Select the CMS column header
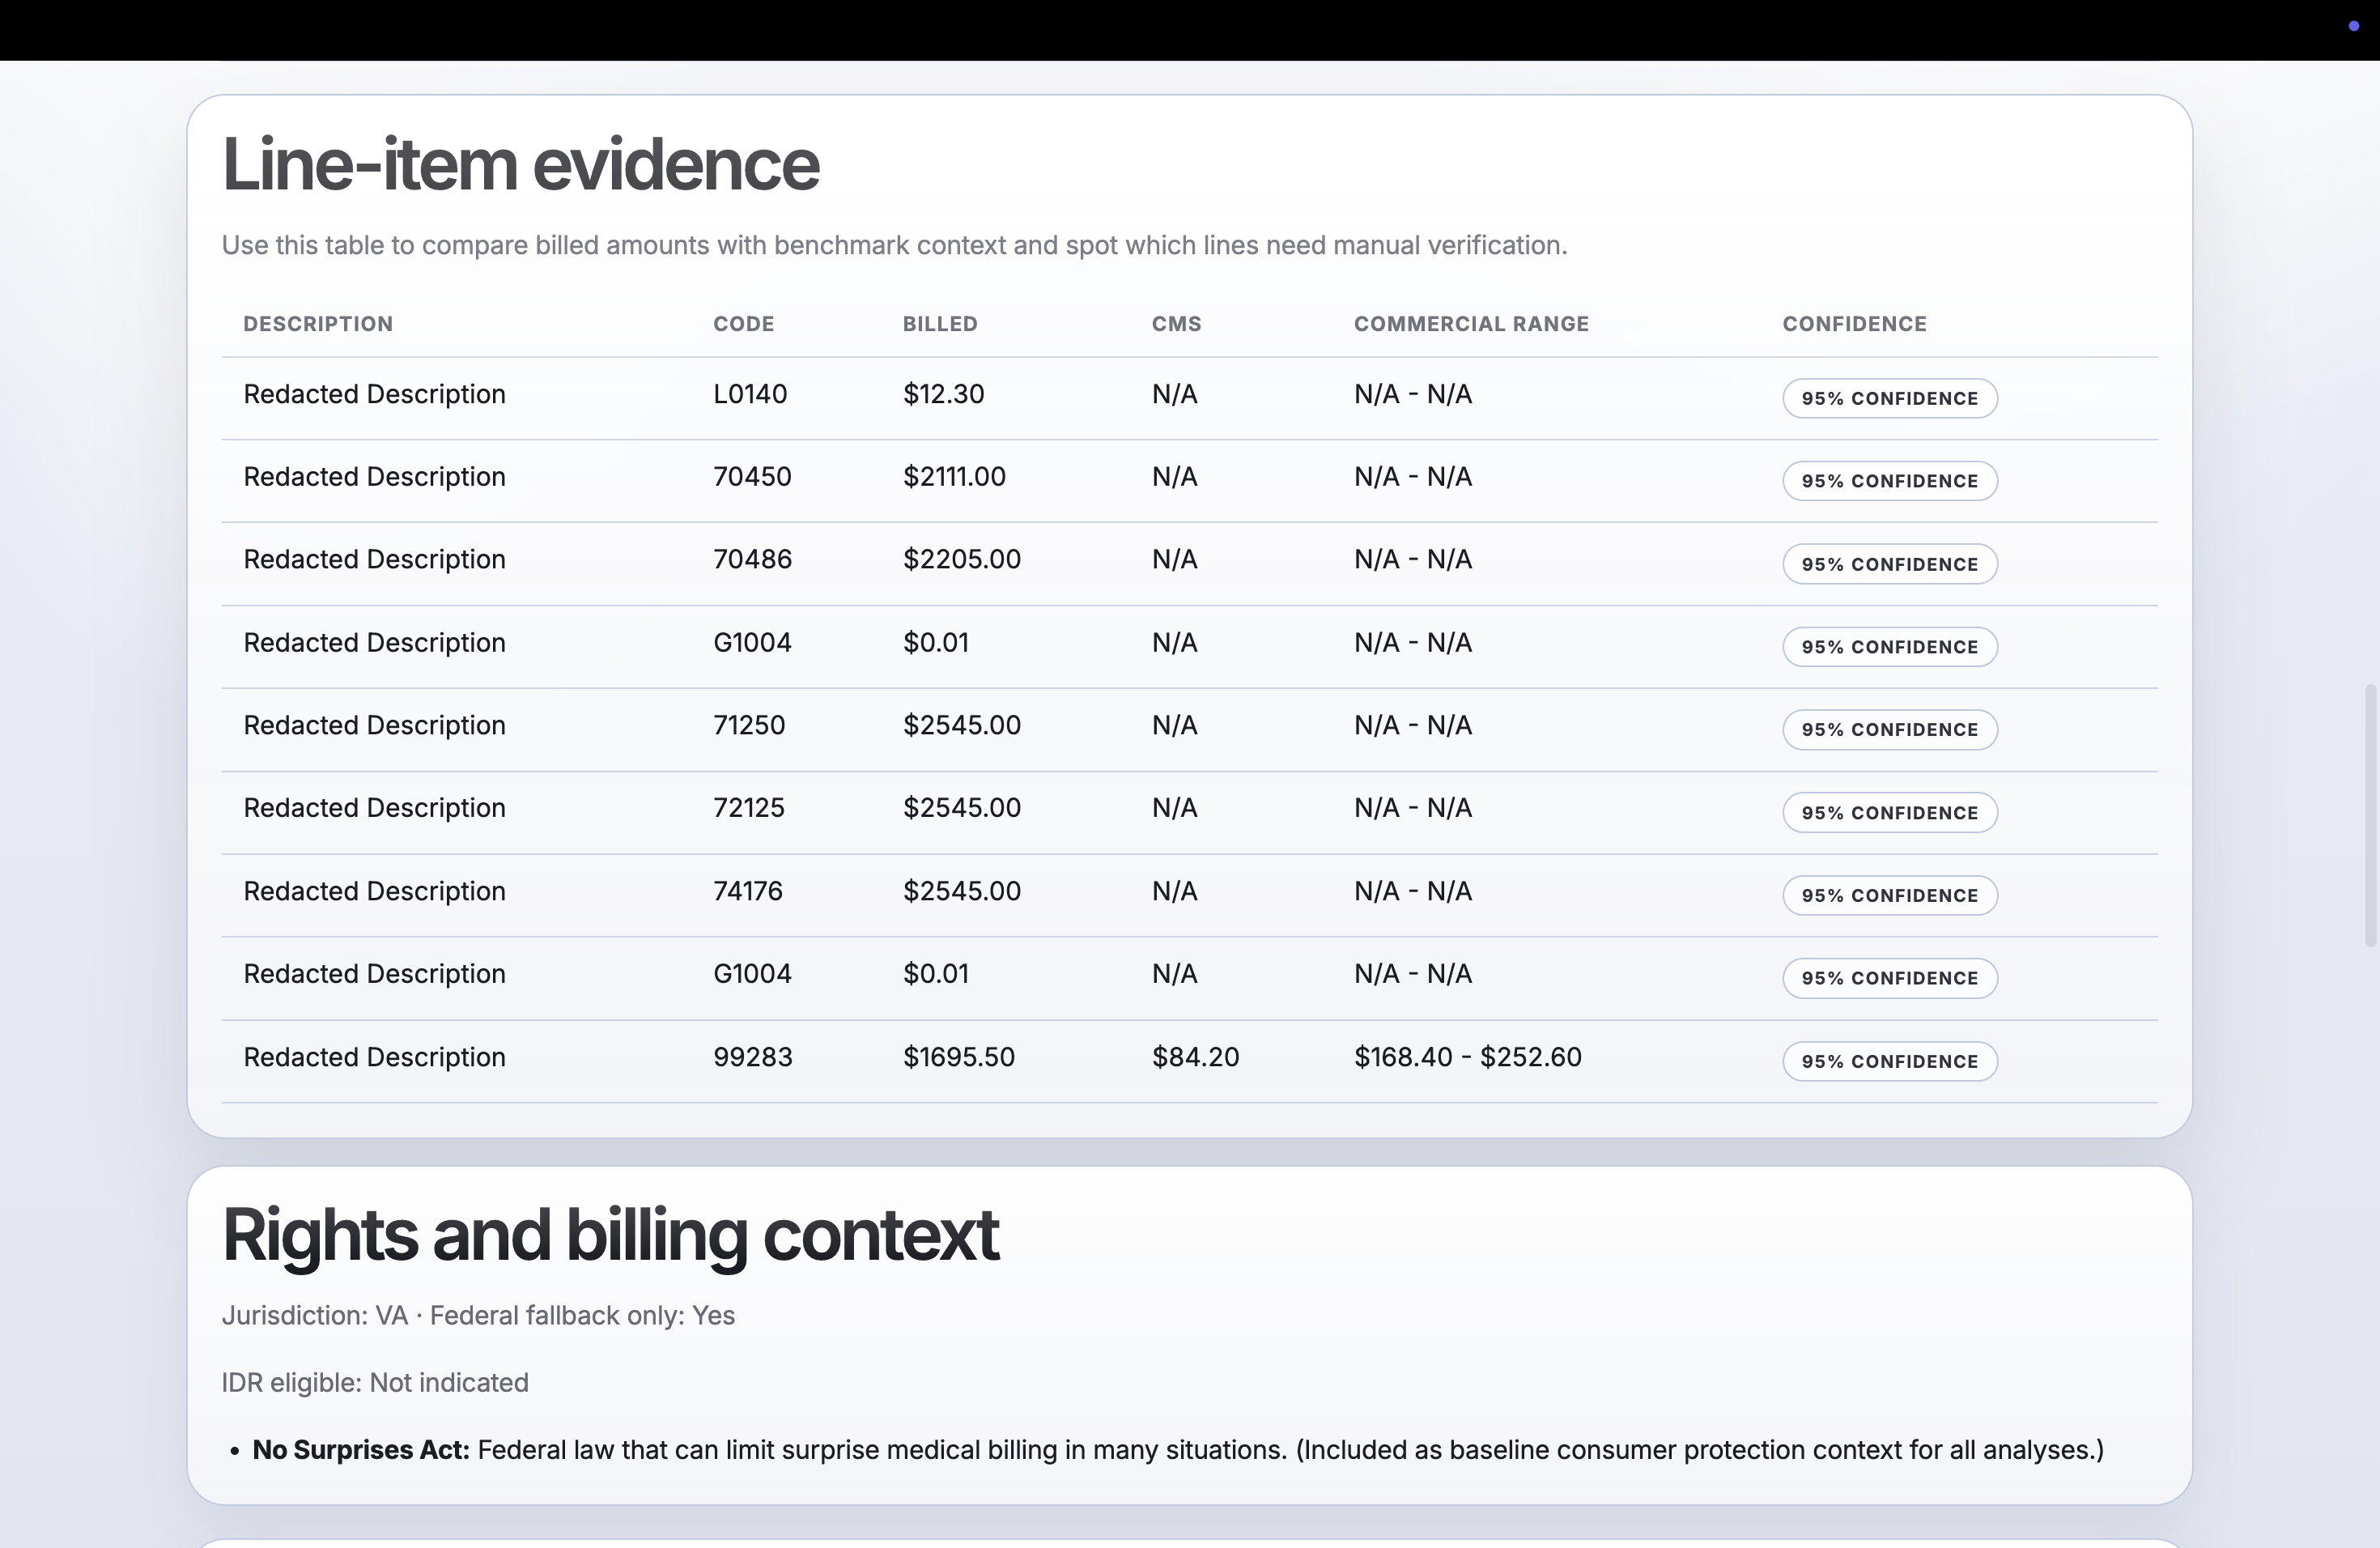2380x1548 pixels. coord(1176,324)
